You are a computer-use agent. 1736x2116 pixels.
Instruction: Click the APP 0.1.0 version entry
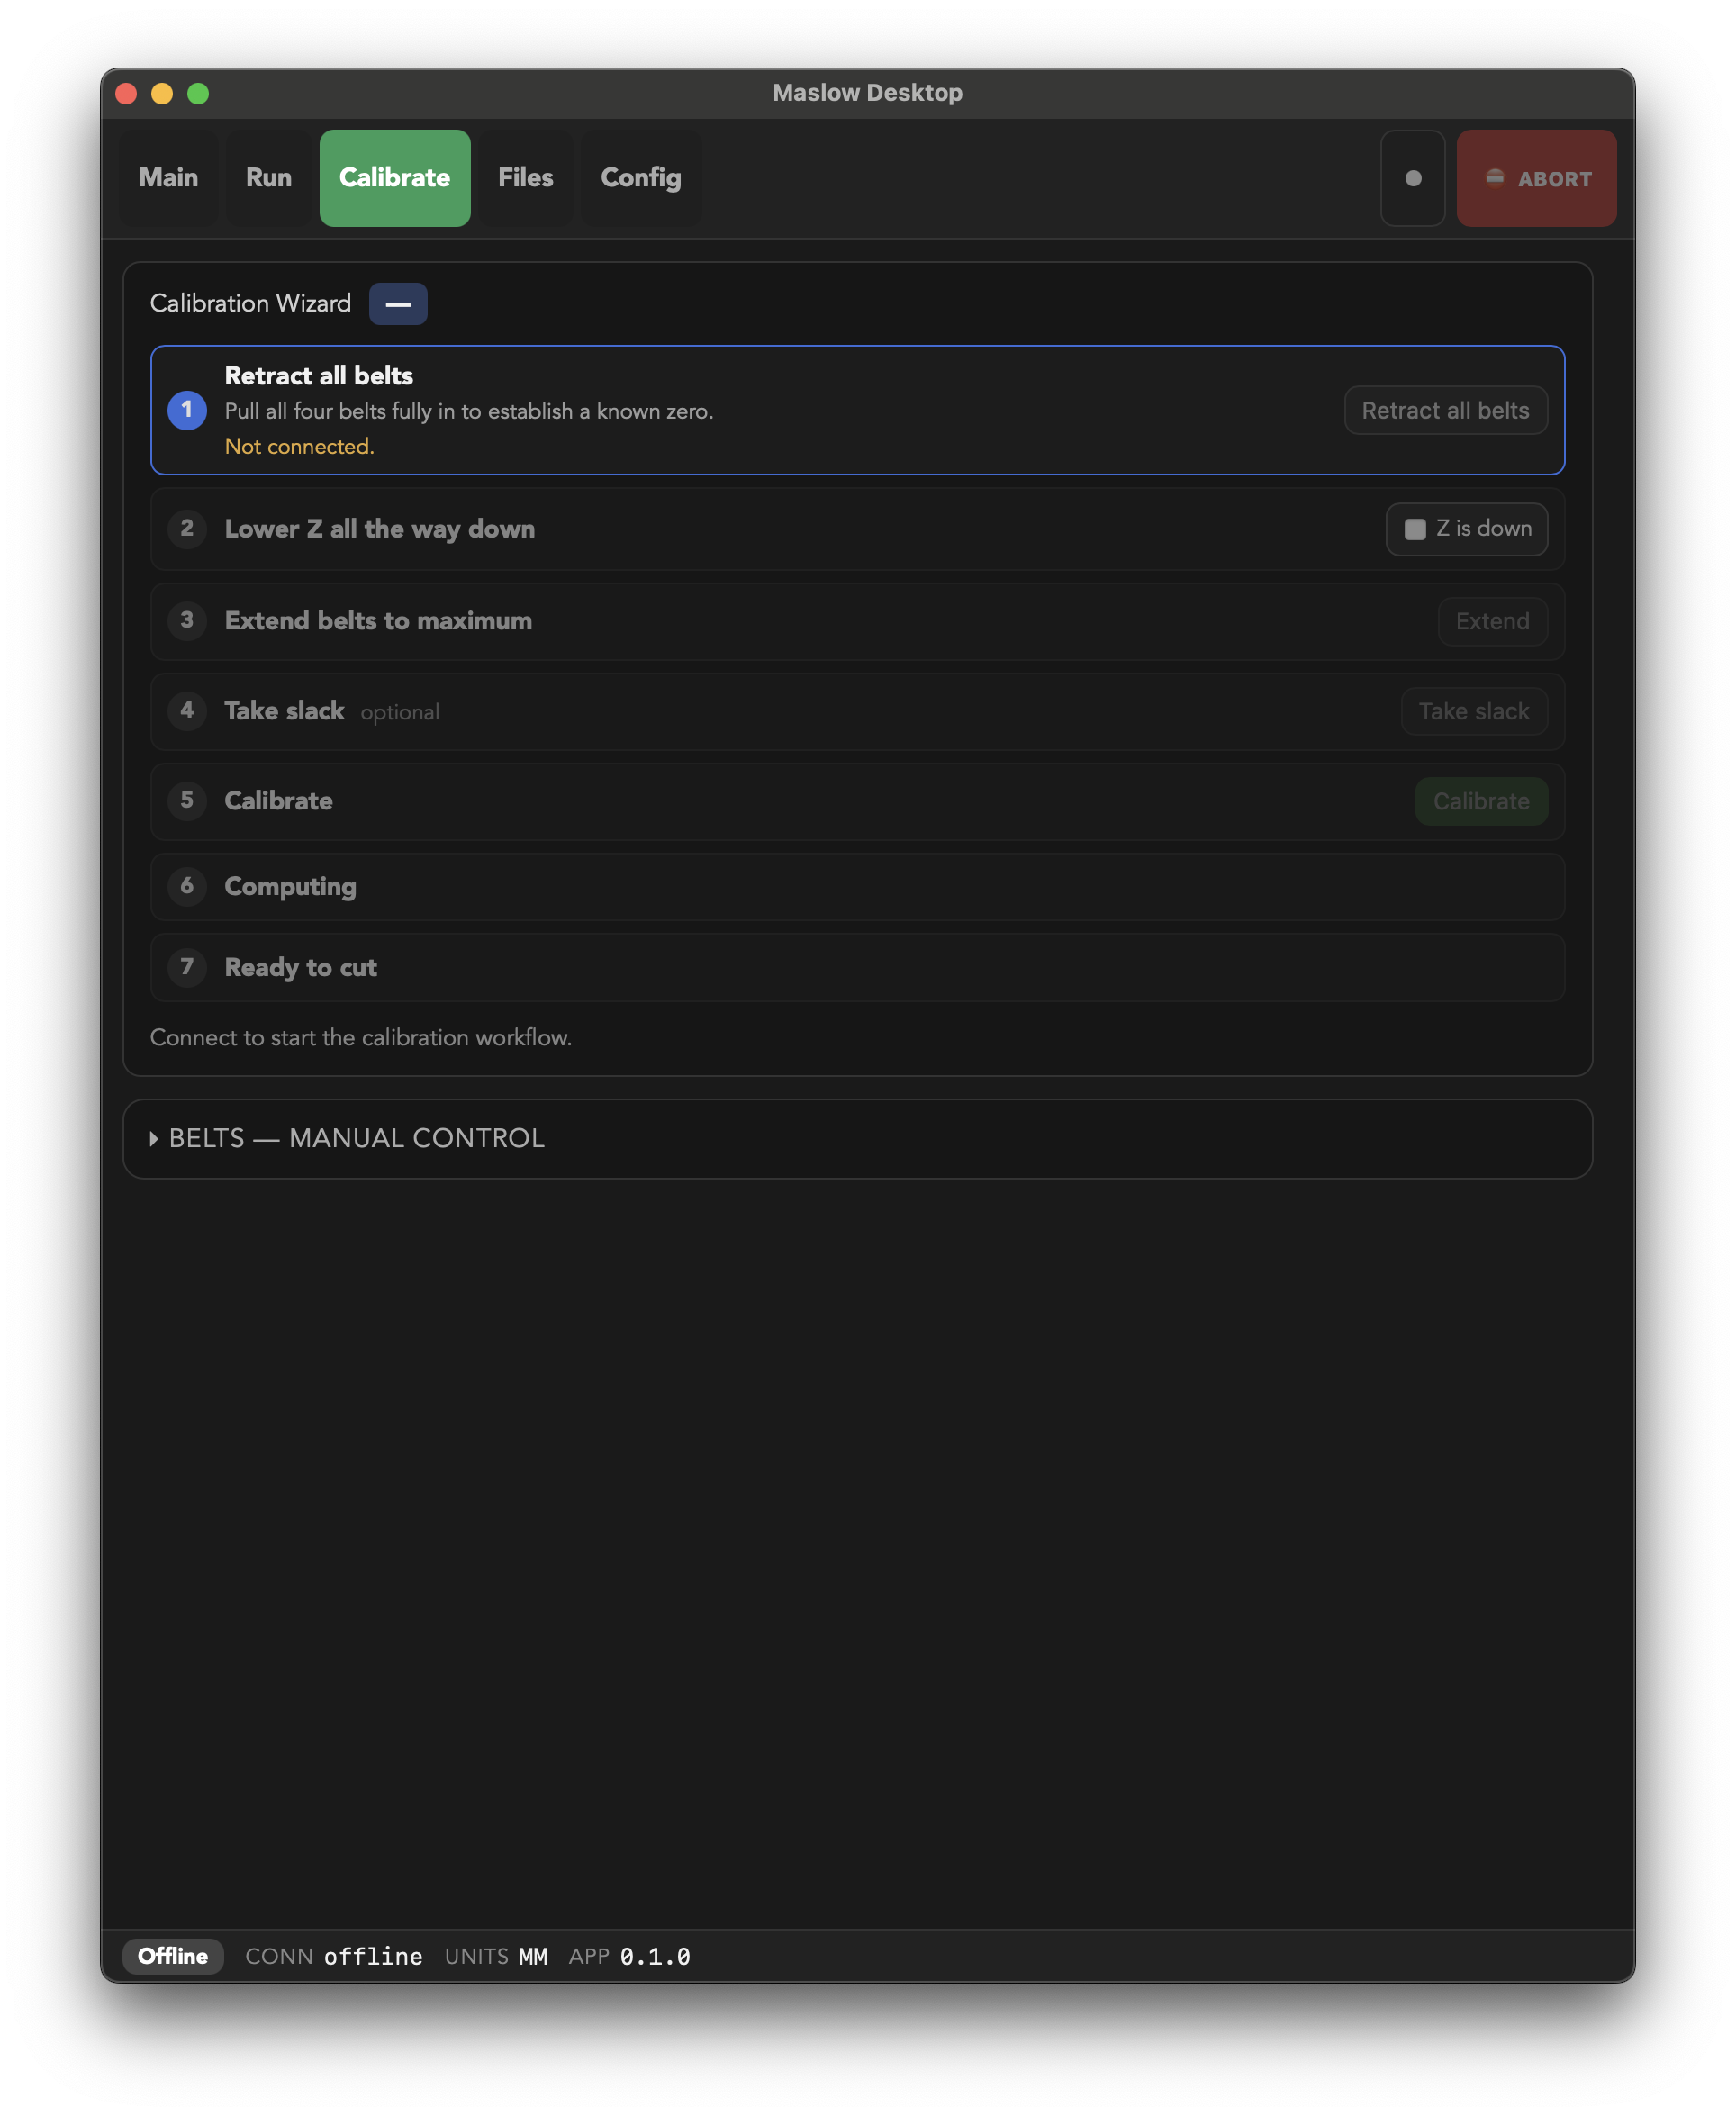point(629,1956)
